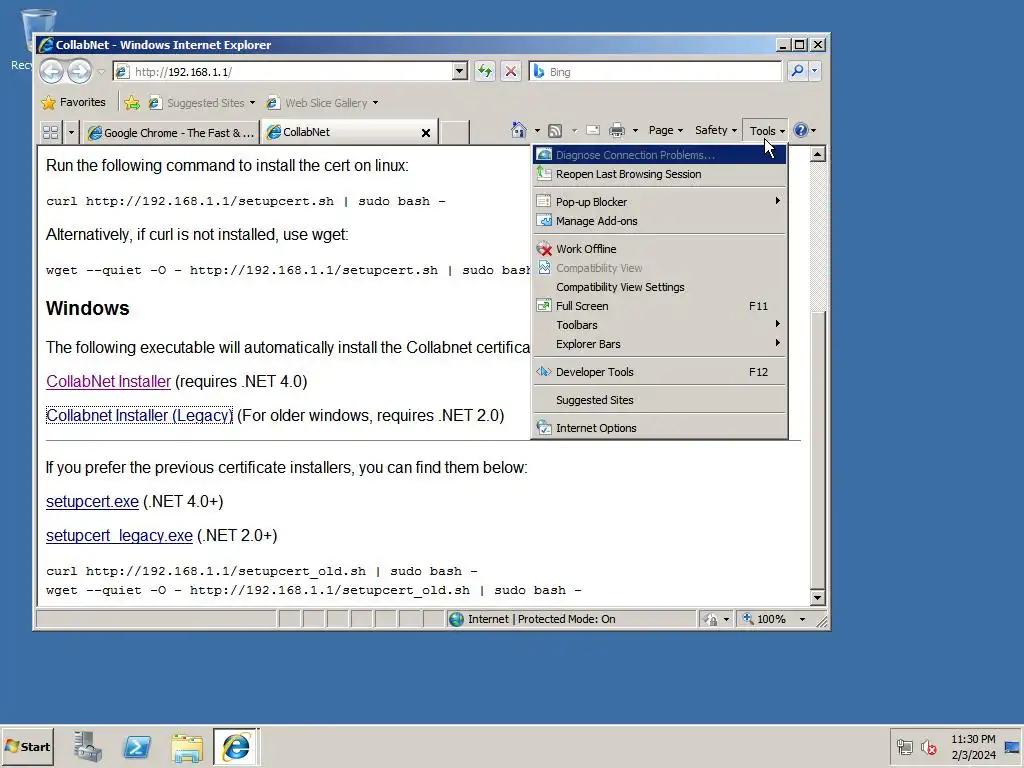
Task: Close the Tools menu button
Action: coord(766,131)
